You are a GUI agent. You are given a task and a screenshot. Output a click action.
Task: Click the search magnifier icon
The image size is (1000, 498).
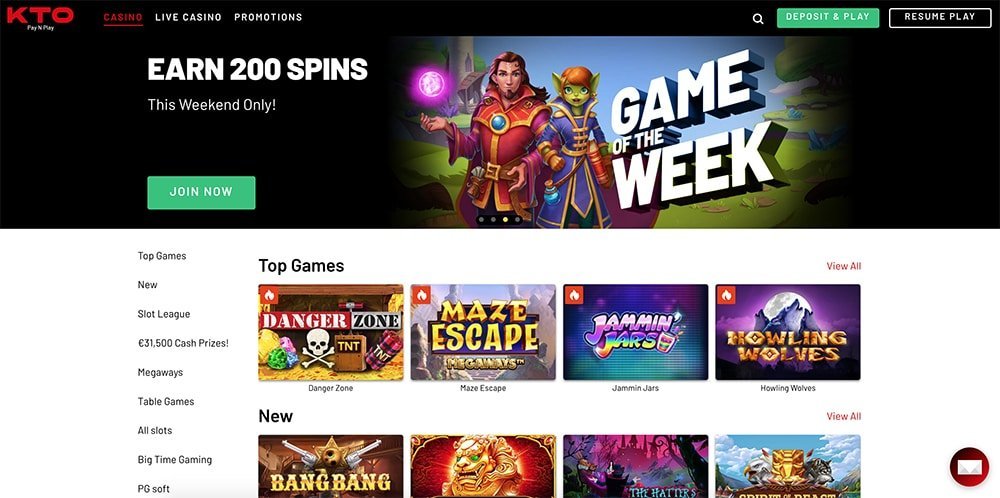758,18
